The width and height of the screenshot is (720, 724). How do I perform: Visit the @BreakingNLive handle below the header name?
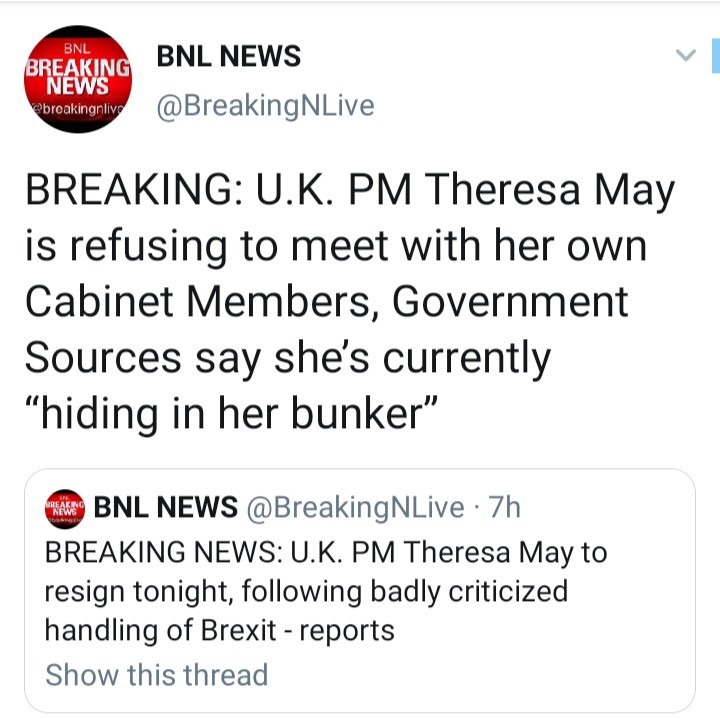265,105
